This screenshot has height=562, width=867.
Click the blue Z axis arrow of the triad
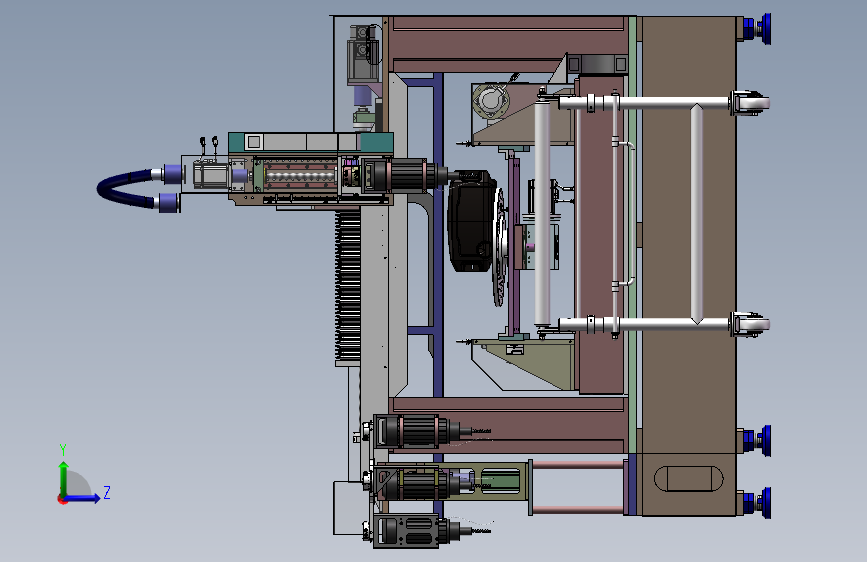[83, 498]
